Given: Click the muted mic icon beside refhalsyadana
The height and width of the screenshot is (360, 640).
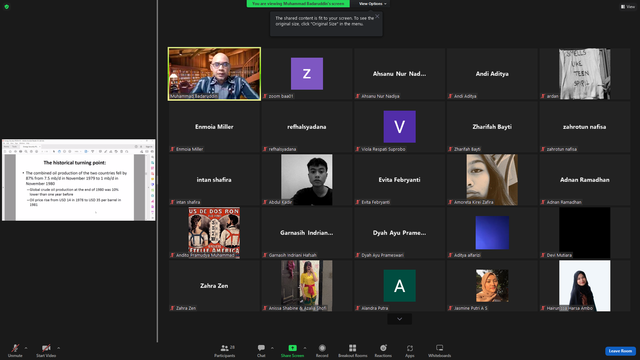Looking at the screenshot, I should pyautogui.click(x=265, y=149).
